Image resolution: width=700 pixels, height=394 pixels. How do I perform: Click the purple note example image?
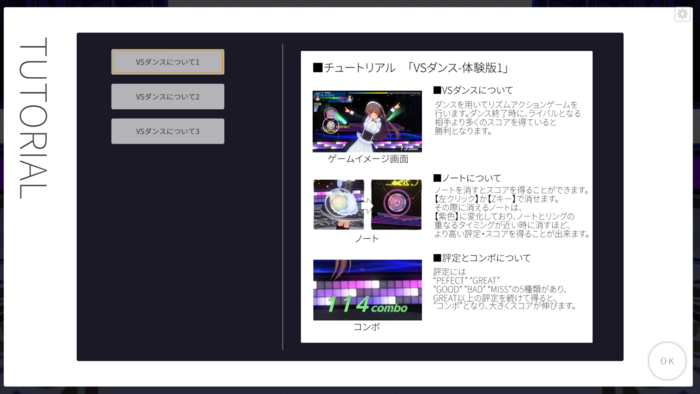tap(396, 204)
